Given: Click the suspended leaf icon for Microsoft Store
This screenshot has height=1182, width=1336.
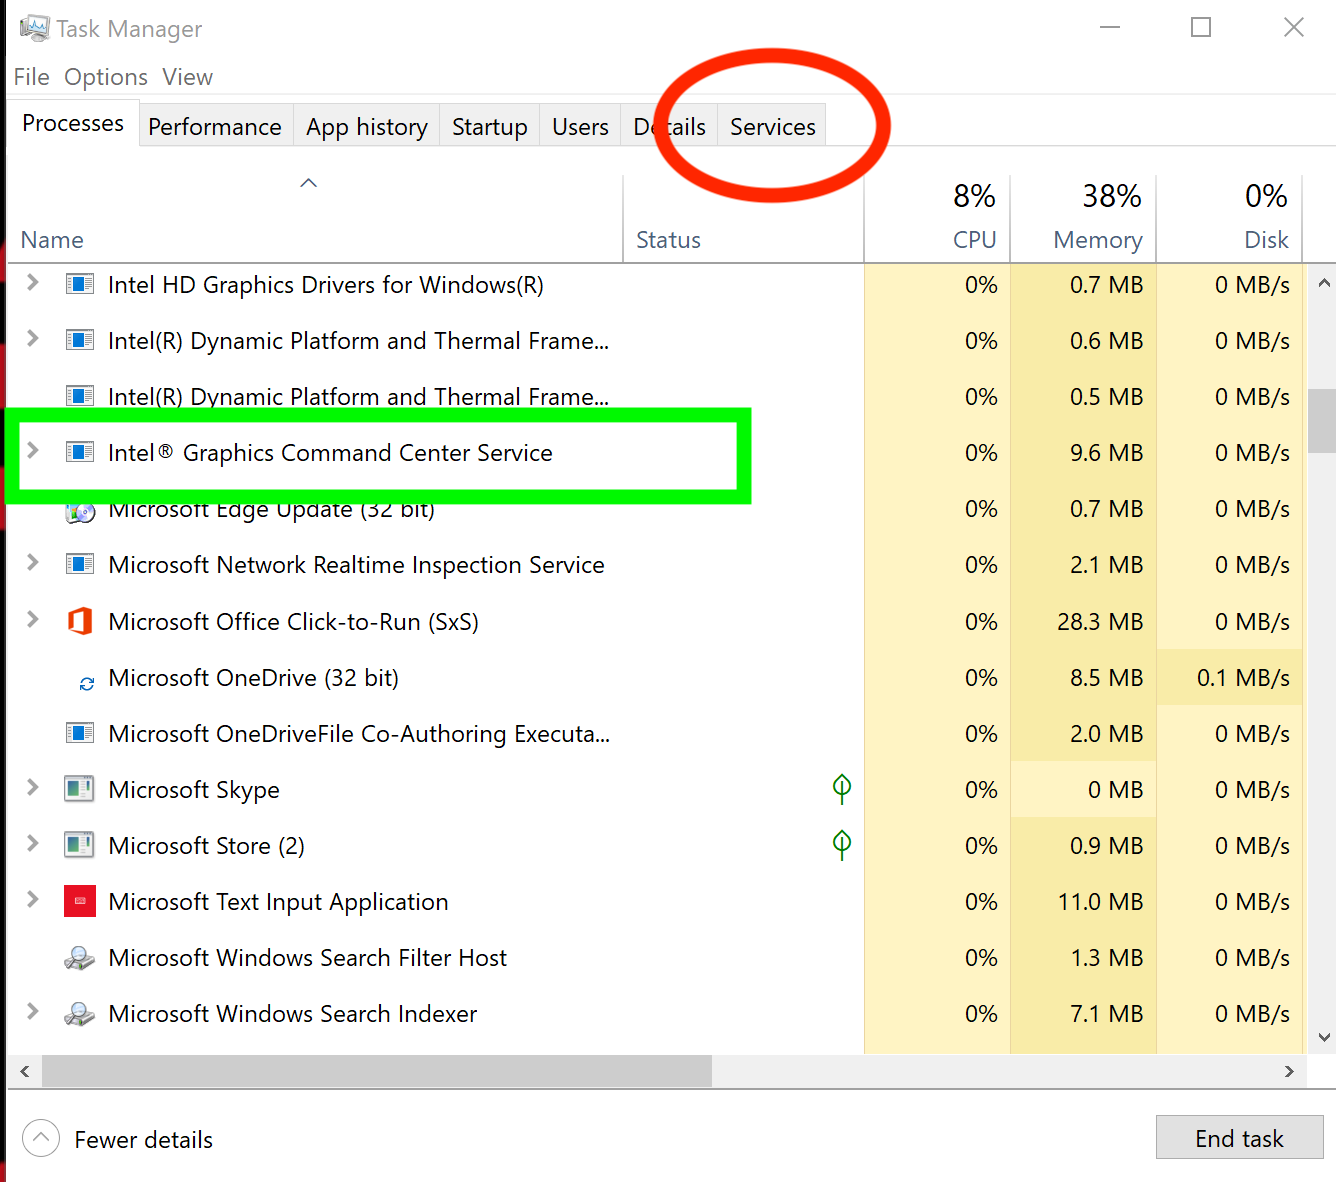Looking at the screenshot, I should 842,845.
